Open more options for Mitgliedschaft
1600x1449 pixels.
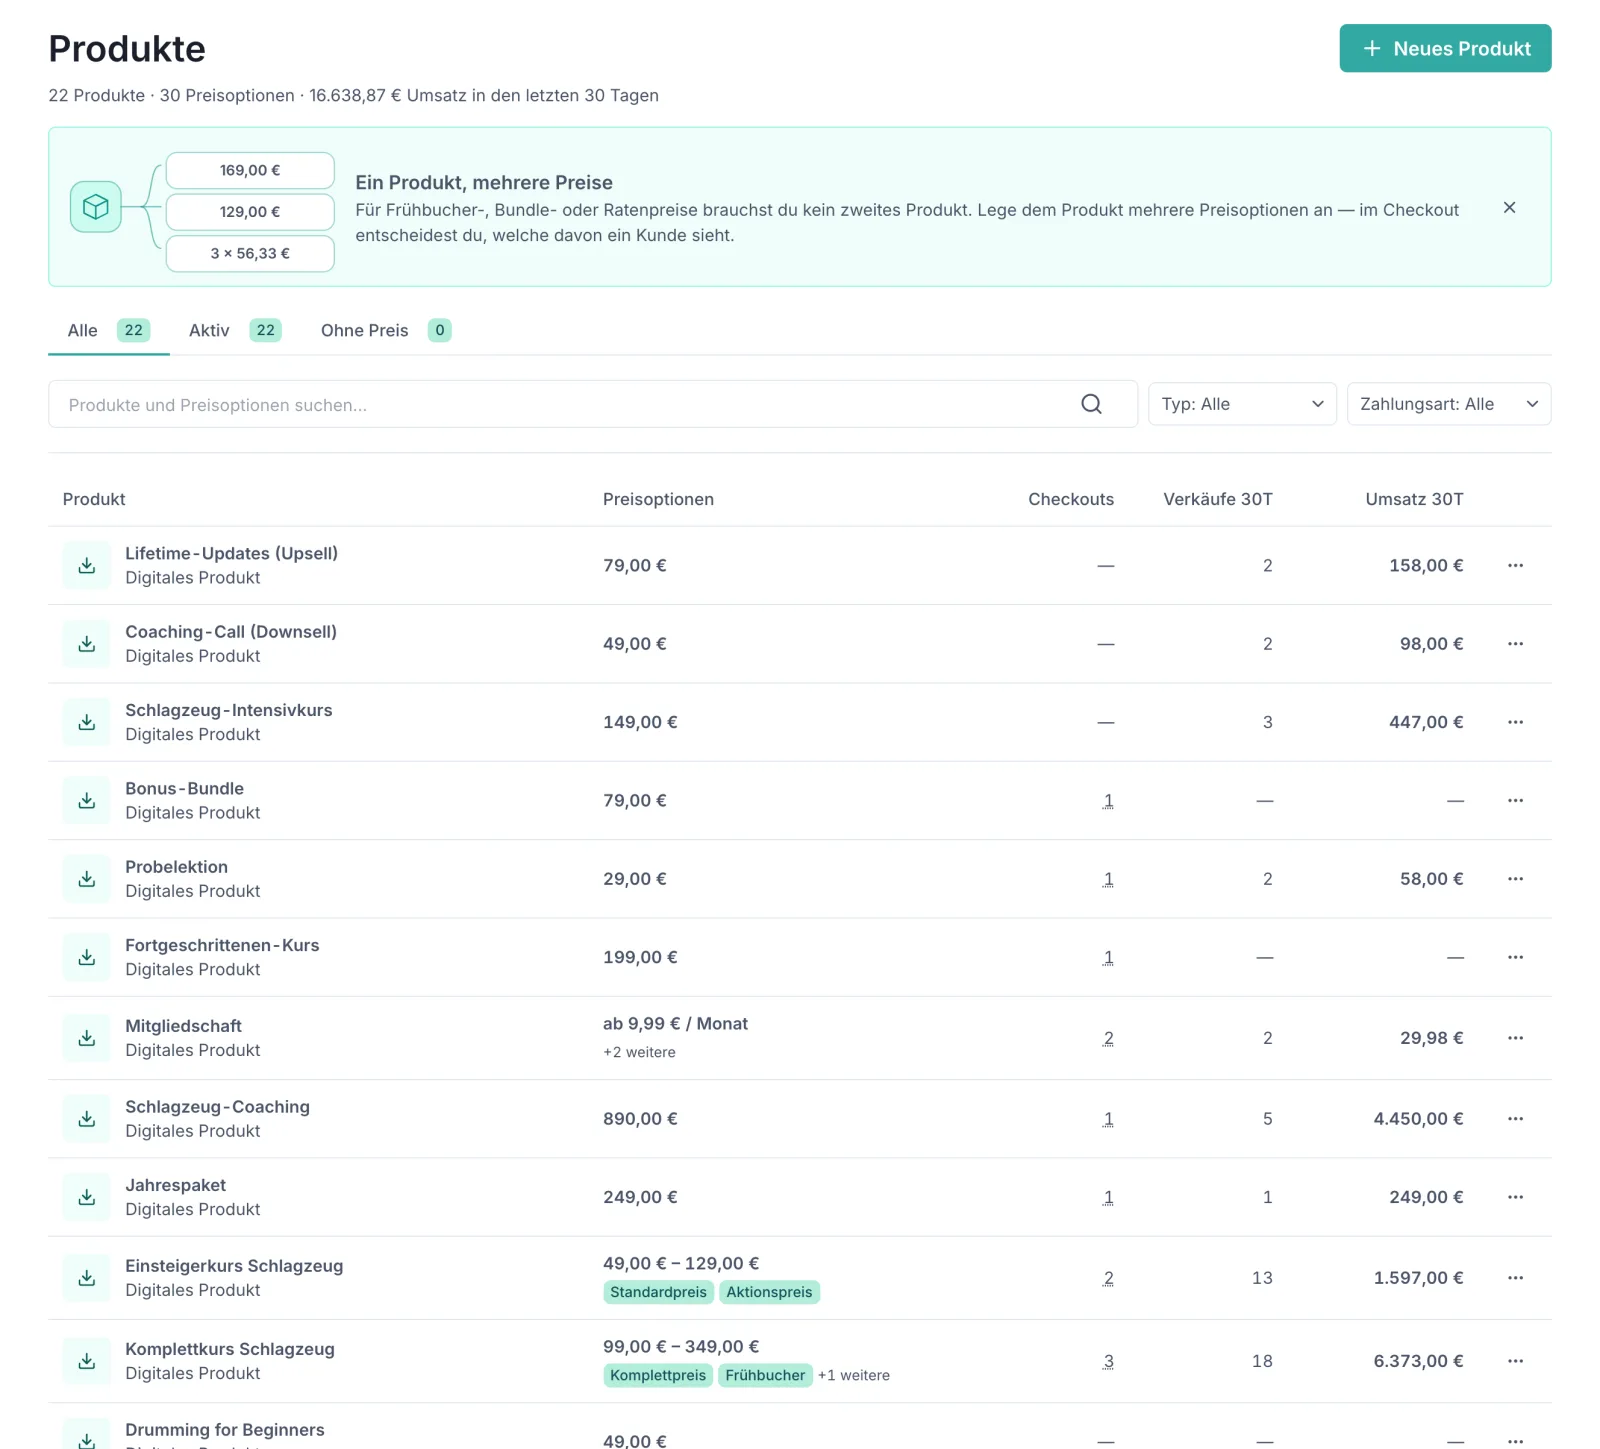(1515, 1038)
